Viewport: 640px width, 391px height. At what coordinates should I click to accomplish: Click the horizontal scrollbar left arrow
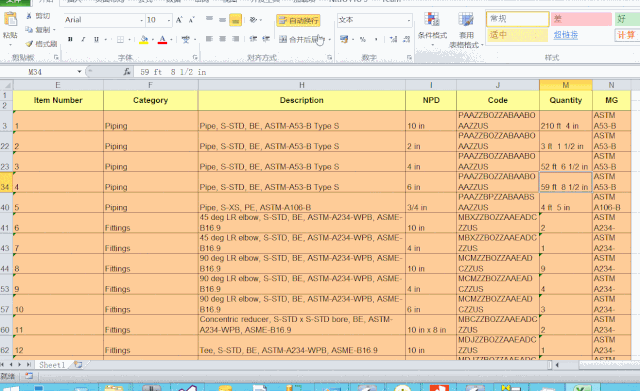[x=557, y=365]
